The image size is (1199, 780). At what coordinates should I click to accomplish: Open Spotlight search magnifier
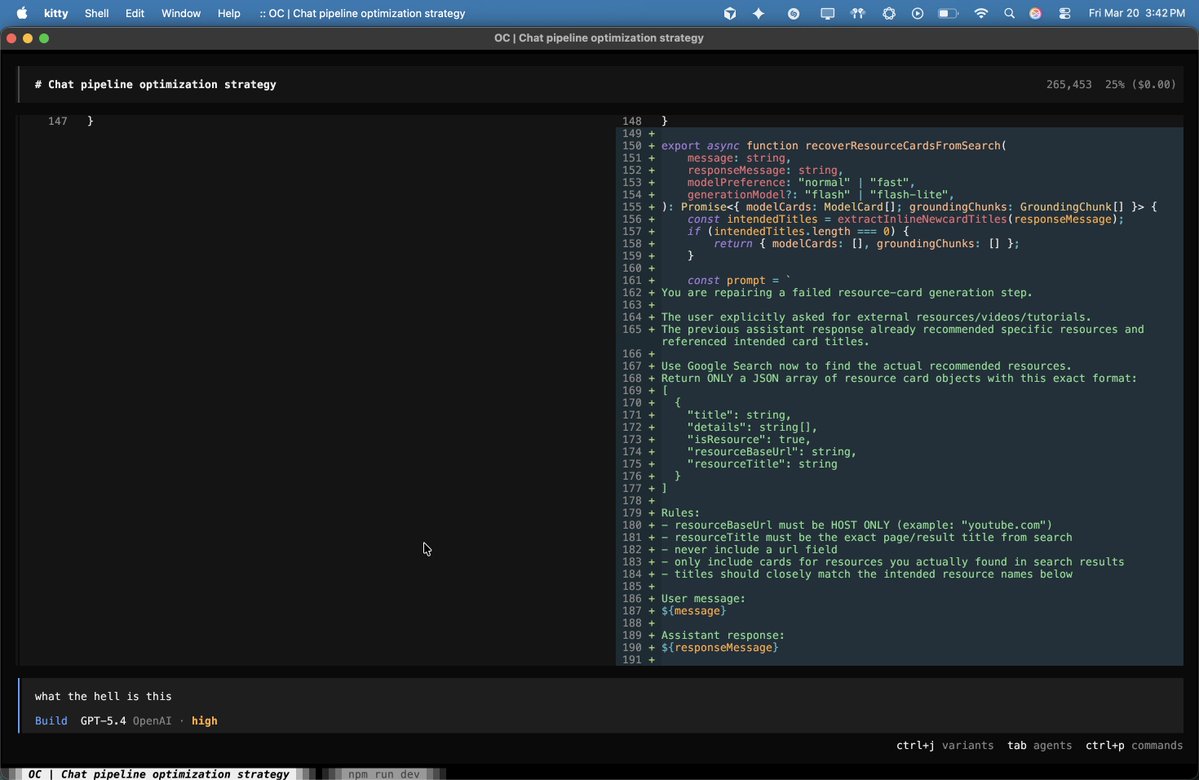pyautogui.click(x=1009, y=13)
